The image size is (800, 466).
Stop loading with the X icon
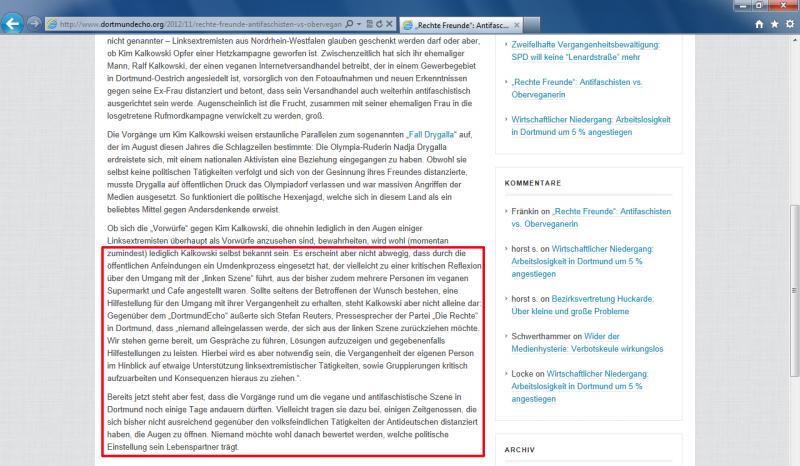point(391,23)
